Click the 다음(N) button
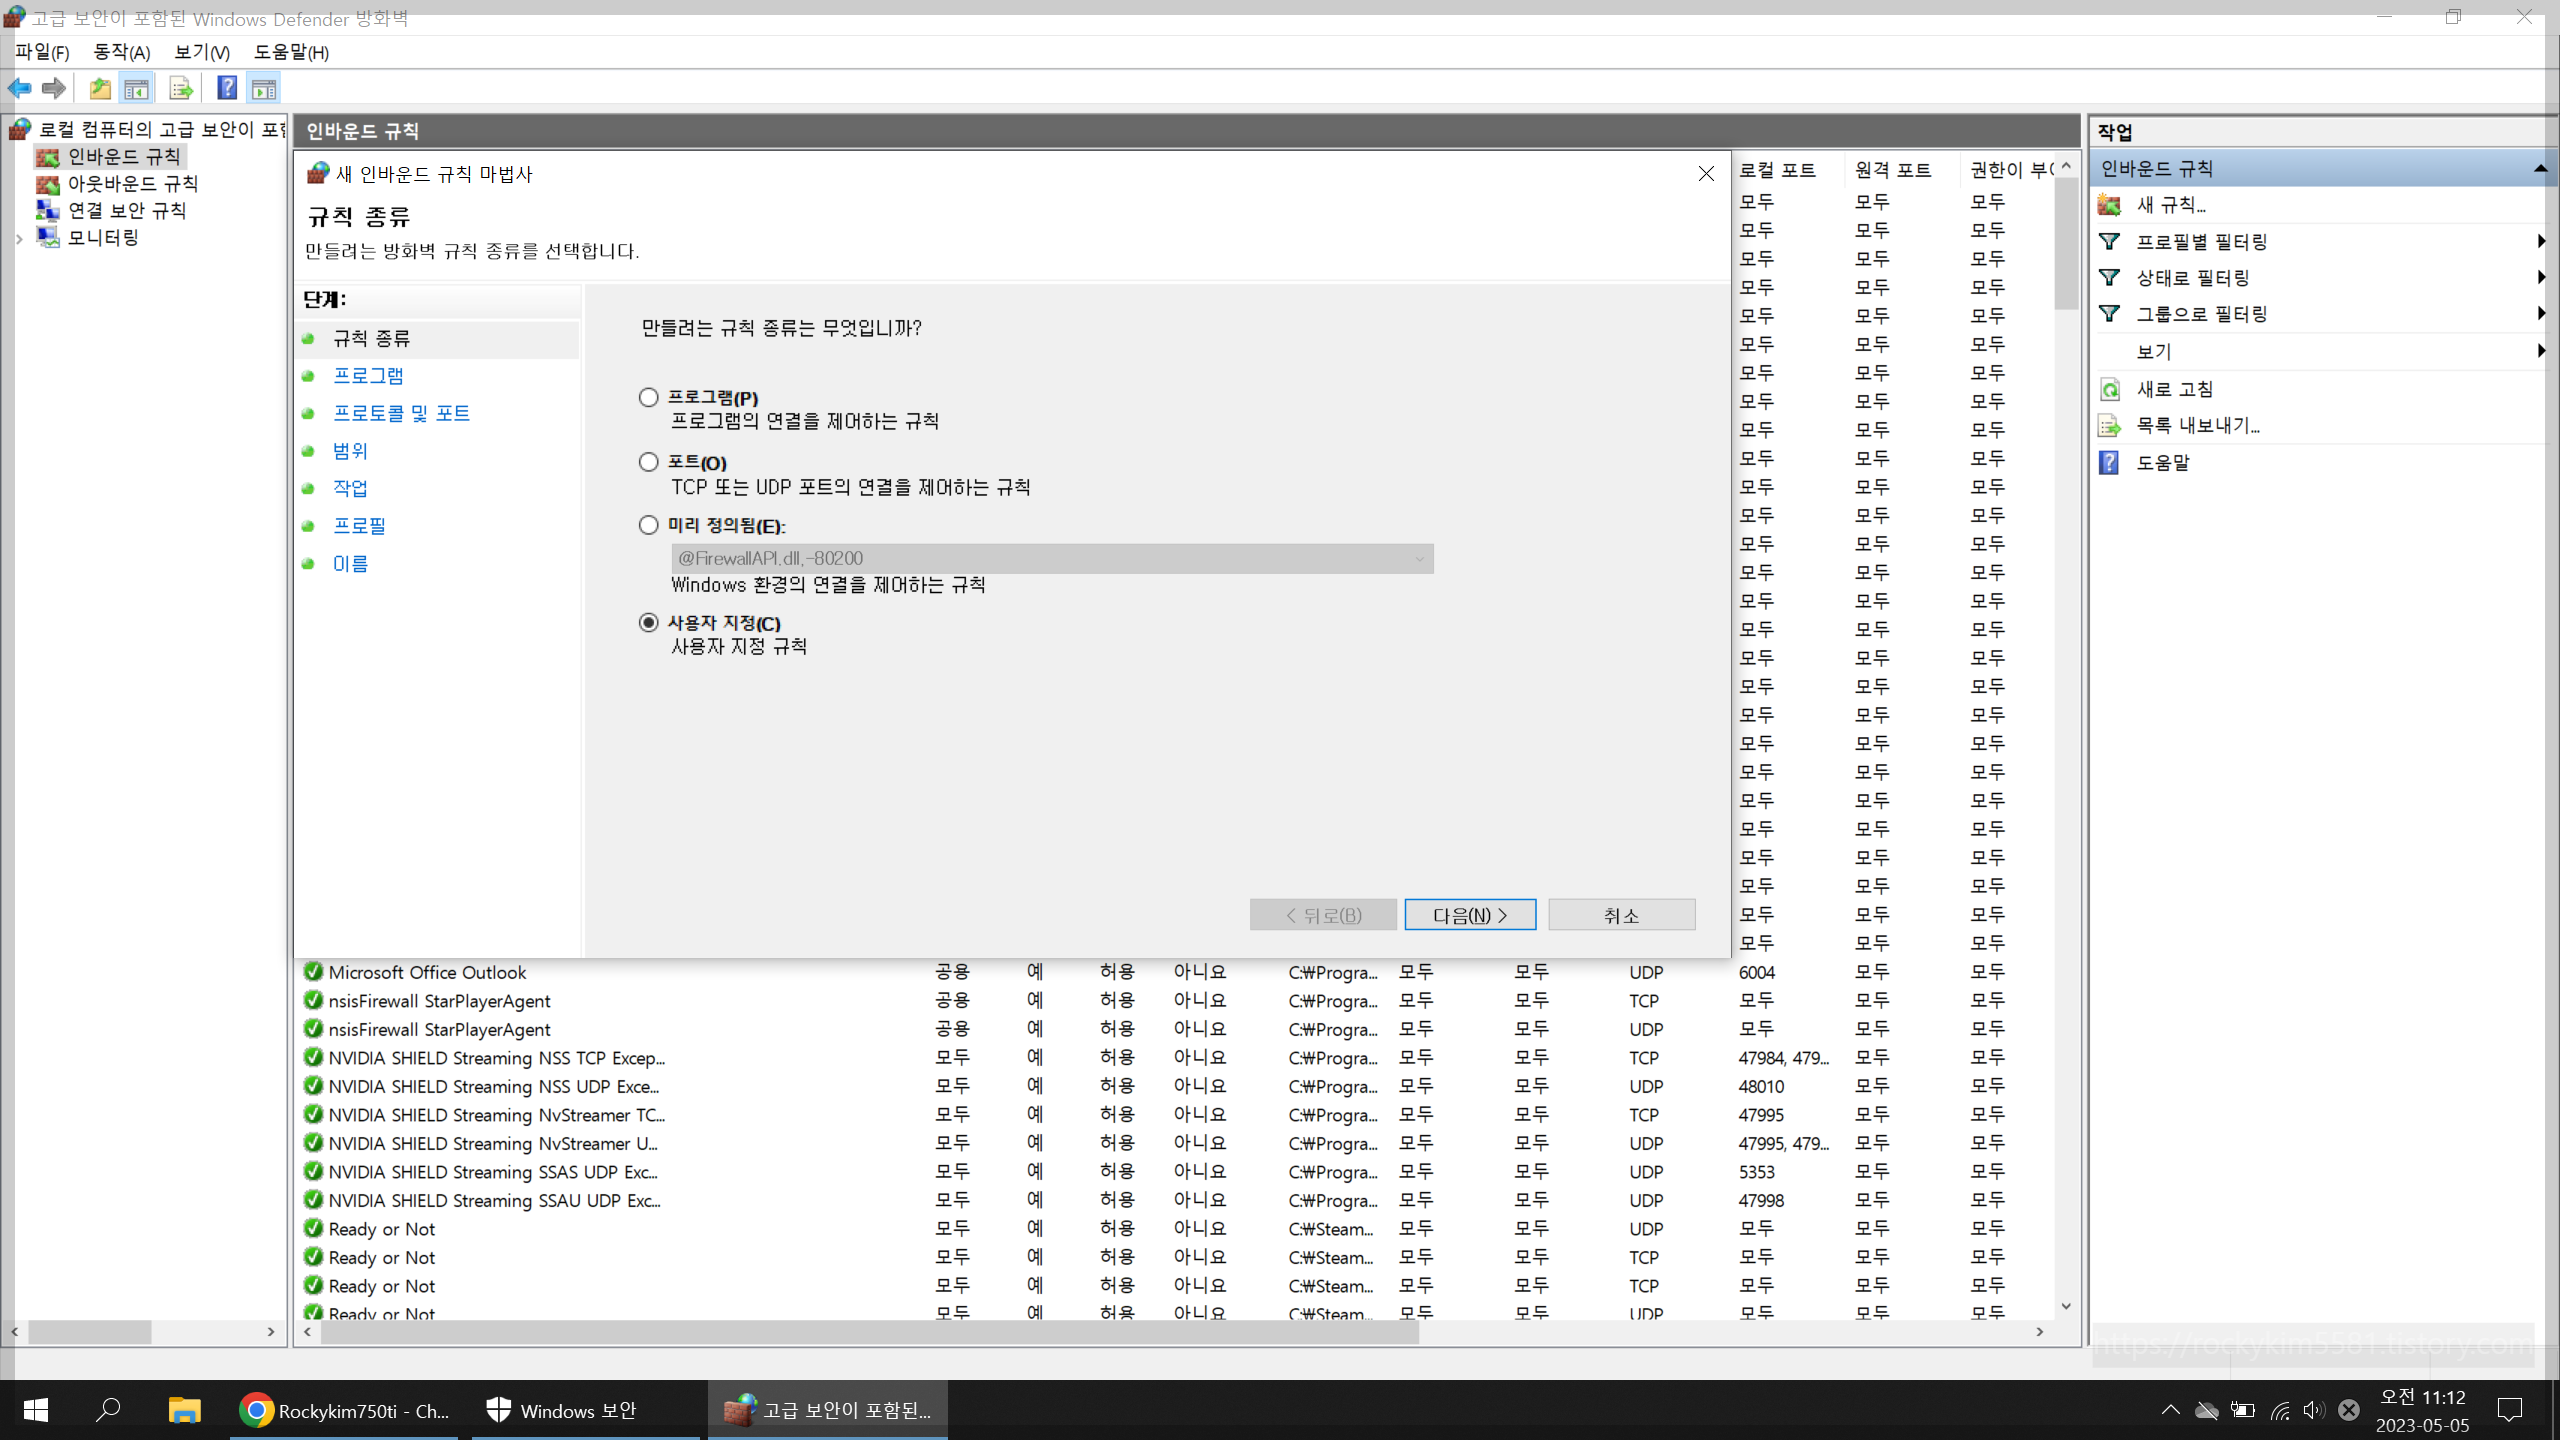Screen dimensions: 2560x1440 (x=1470, y=915)
